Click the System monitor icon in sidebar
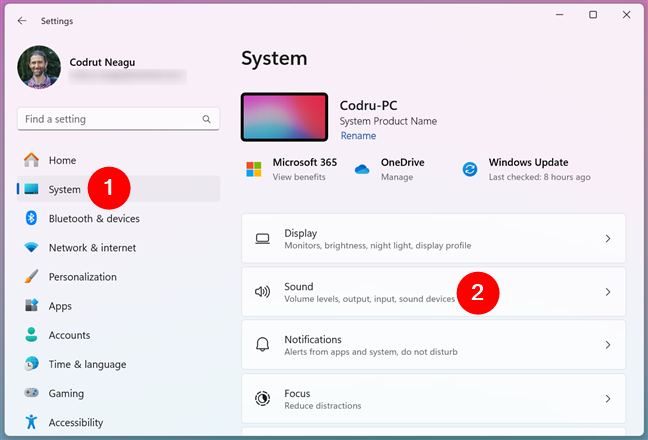648x440 pixels. coord(31,189)
